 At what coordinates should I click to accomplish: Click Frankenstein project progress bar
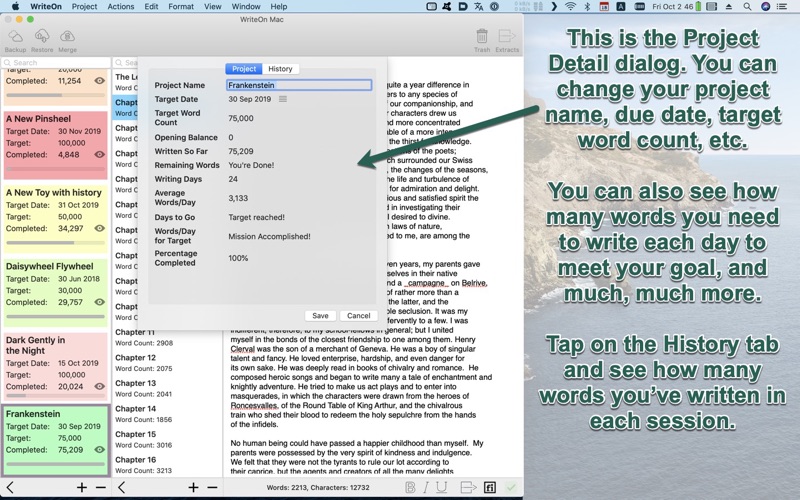coord(55,464)
